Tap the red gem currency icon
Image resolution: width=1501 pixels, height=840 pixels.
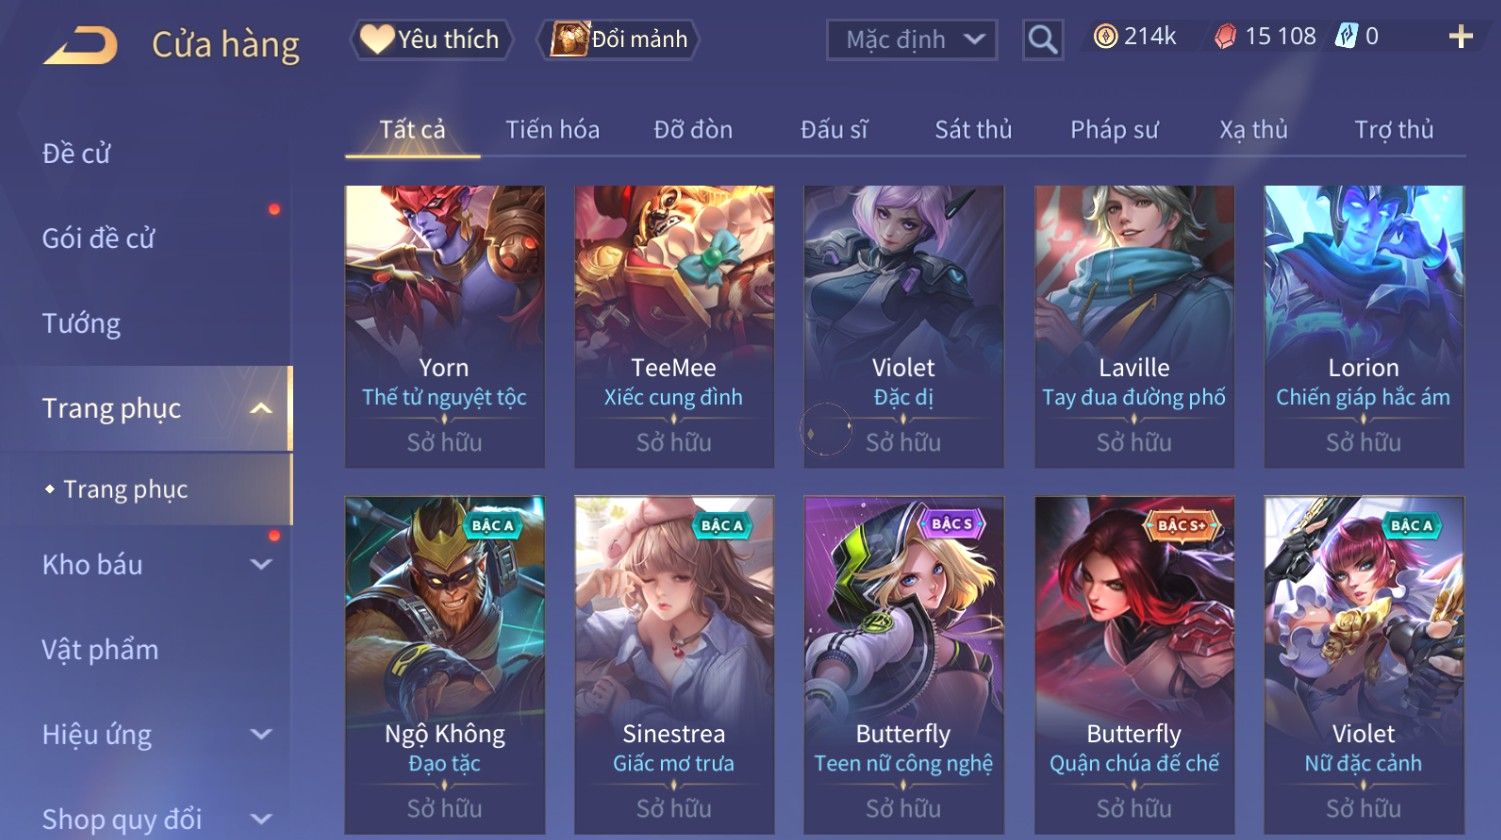1225,37
